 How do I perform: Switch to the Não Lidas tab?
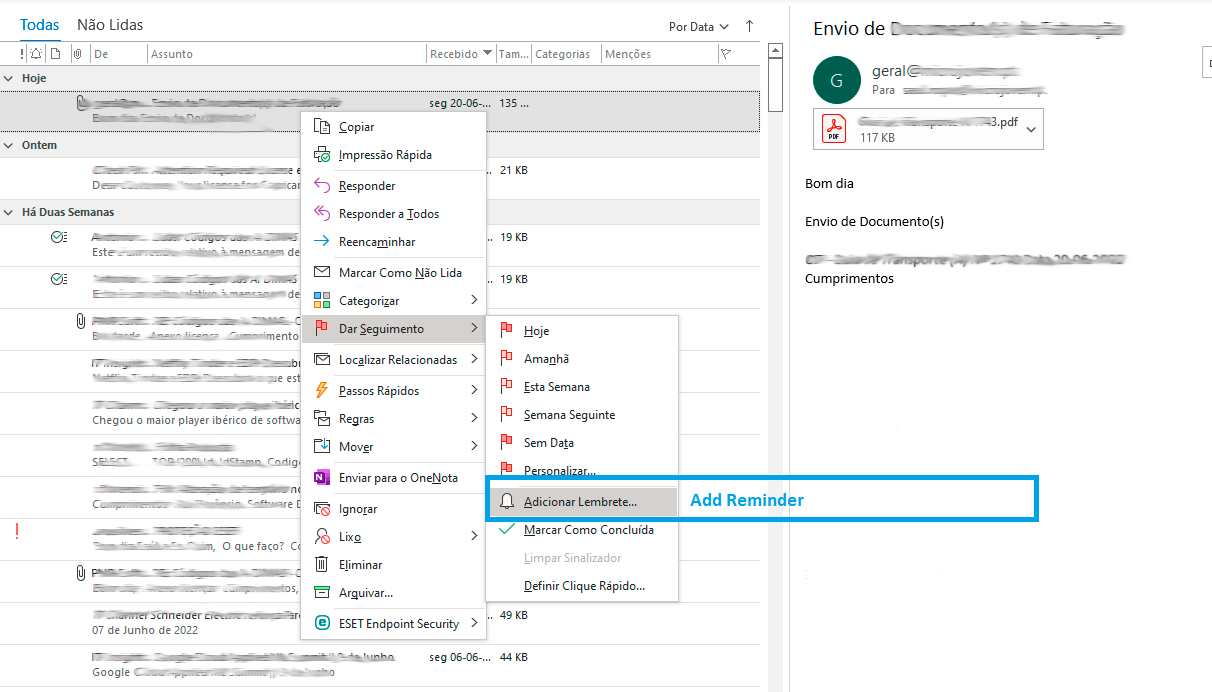pyautogui.click(x=110, y=25)
